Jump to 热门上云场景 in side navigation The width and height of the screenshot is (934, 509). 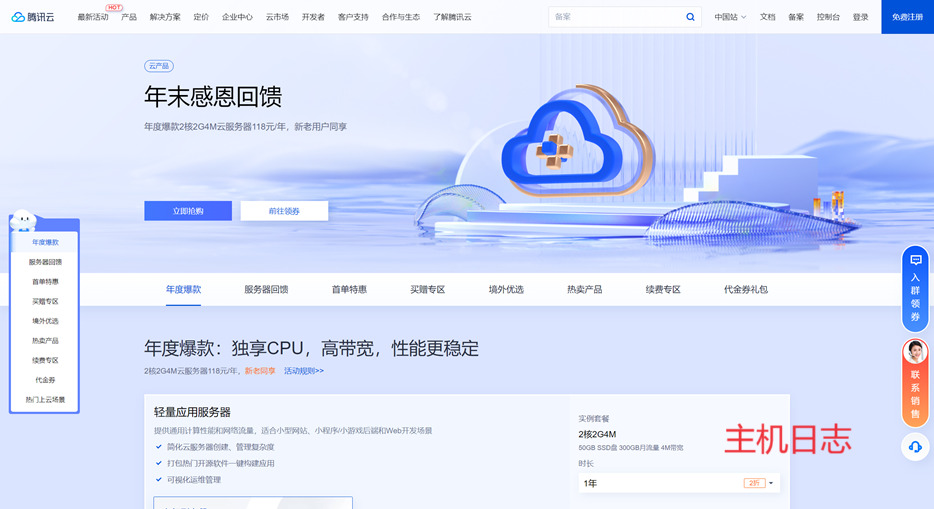click(45, 399)
